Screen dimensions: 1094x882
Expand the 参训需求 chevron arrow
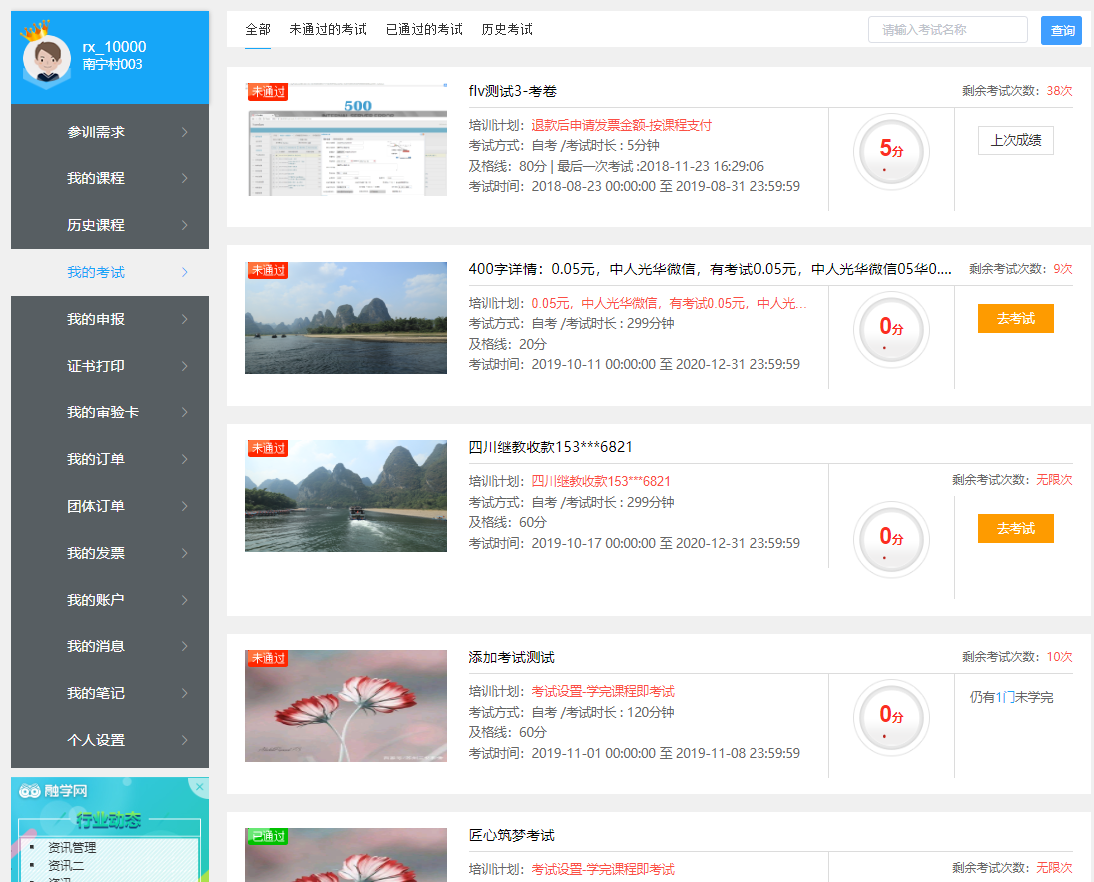point(185,132)
